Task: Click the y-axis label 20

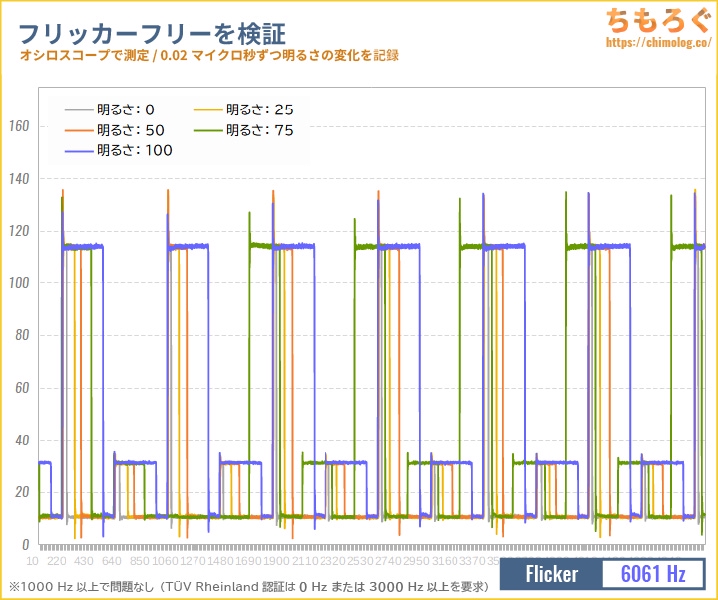Action: pyautogui.click(x=22, y=492)
